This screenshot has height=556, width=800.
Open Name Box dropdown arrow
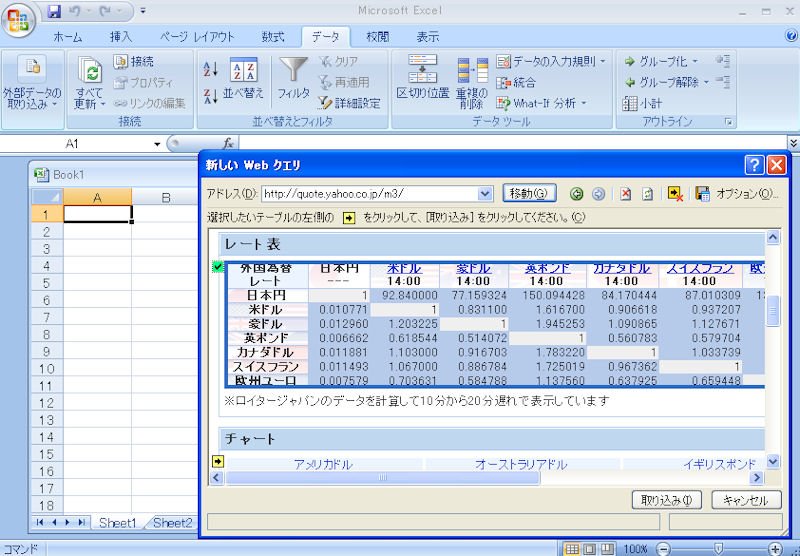[x=157, y=144]
